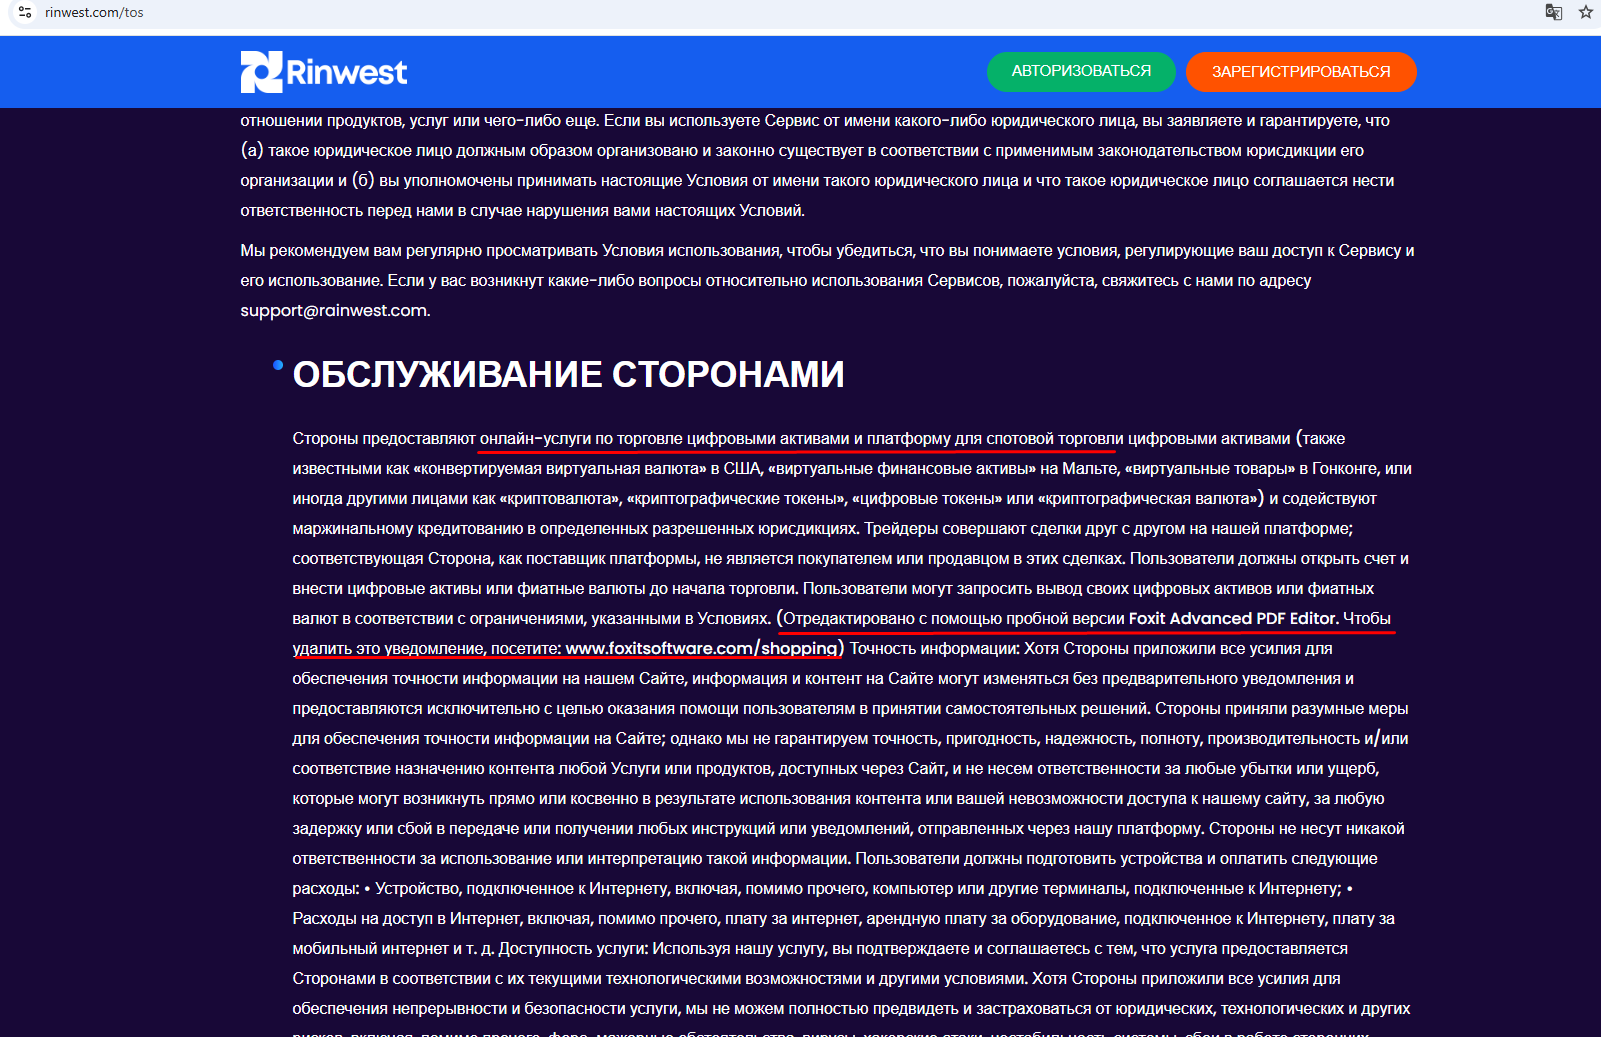Click the Rinwest logo
Image resolution: width=1601 pixels, height=1037 pixels.
point(324,72)
